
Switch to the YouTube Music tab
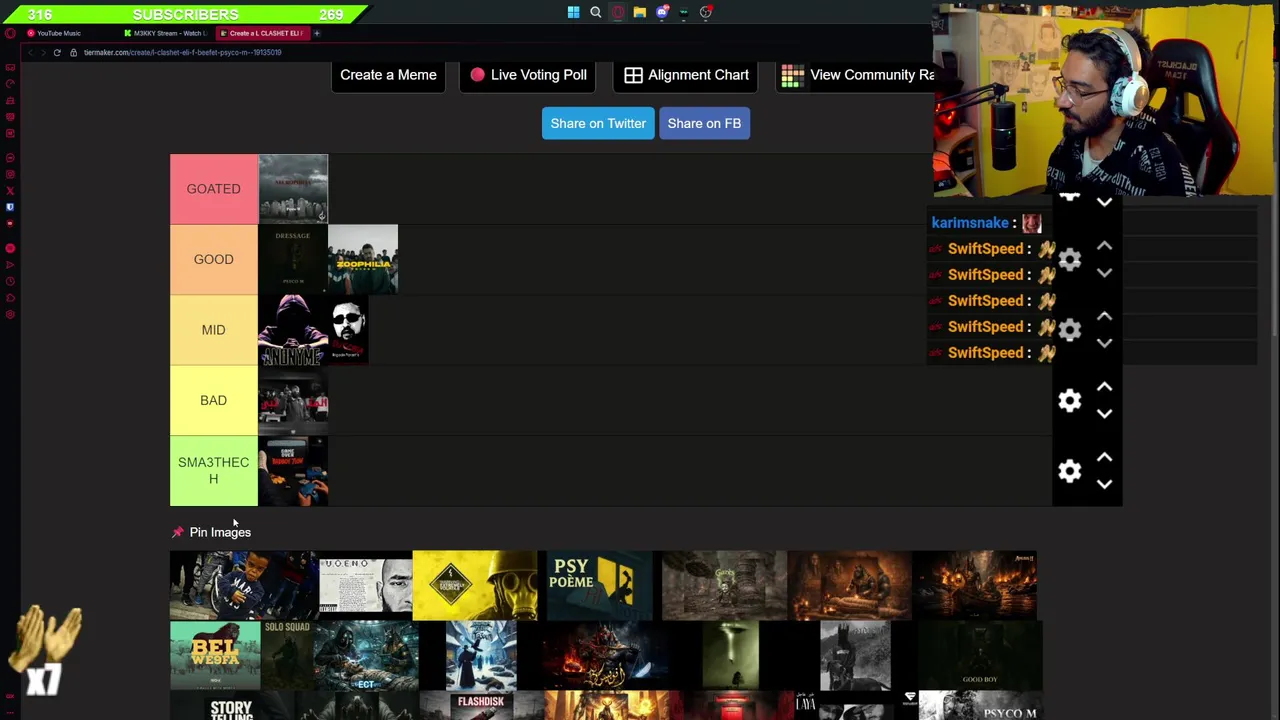[58, 33]
